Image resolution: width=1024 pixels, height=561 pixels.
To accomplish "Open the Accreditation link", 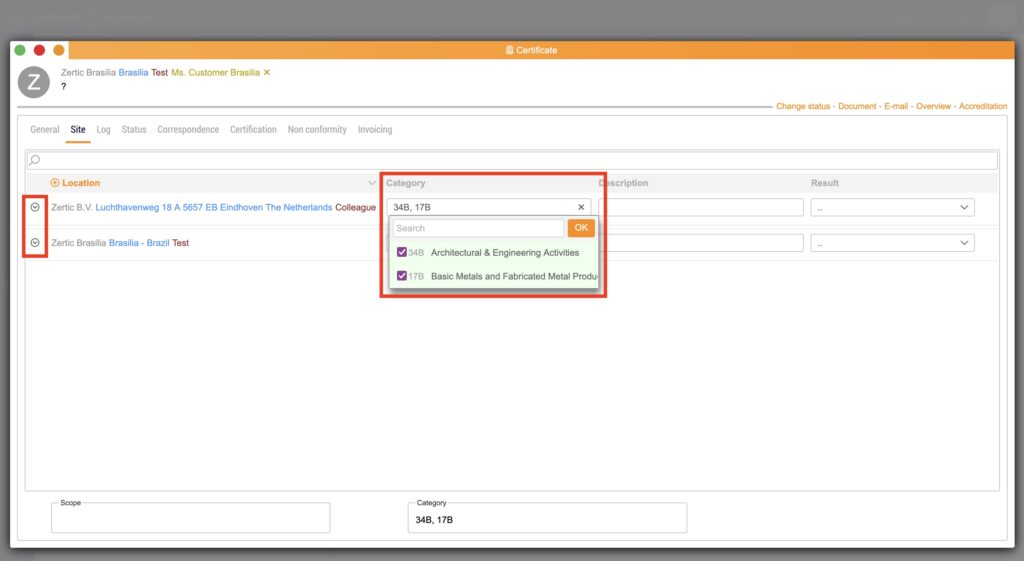I will 983,106.
